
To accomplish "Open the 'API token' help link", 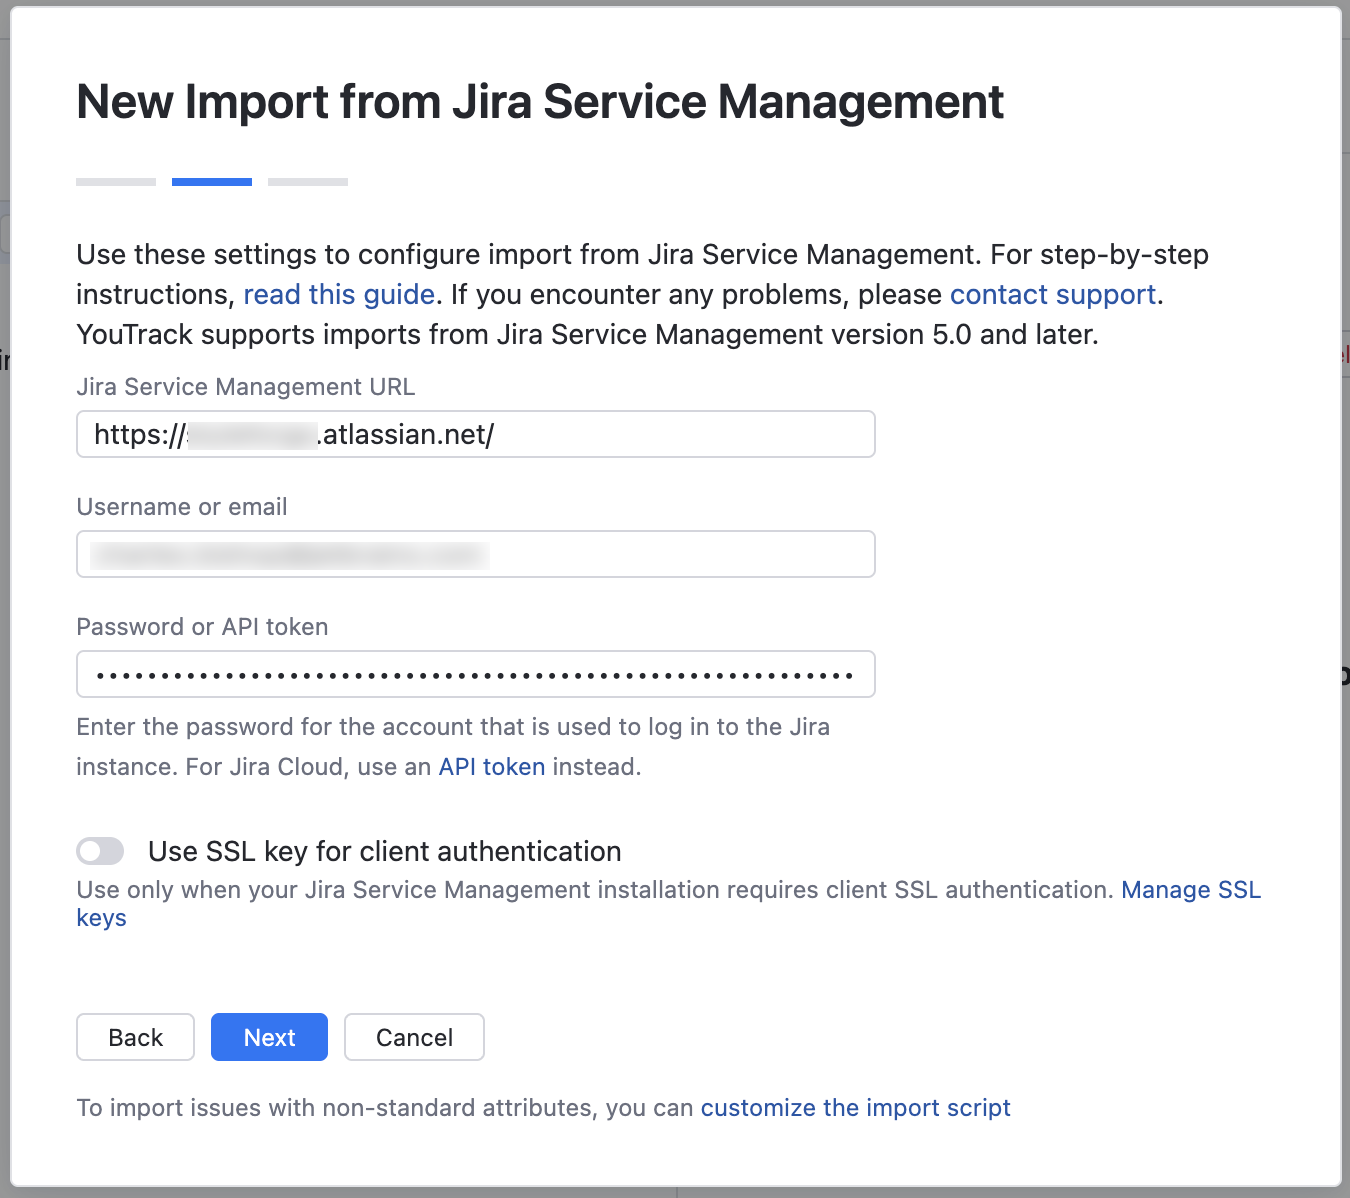I will click(491, 766).
